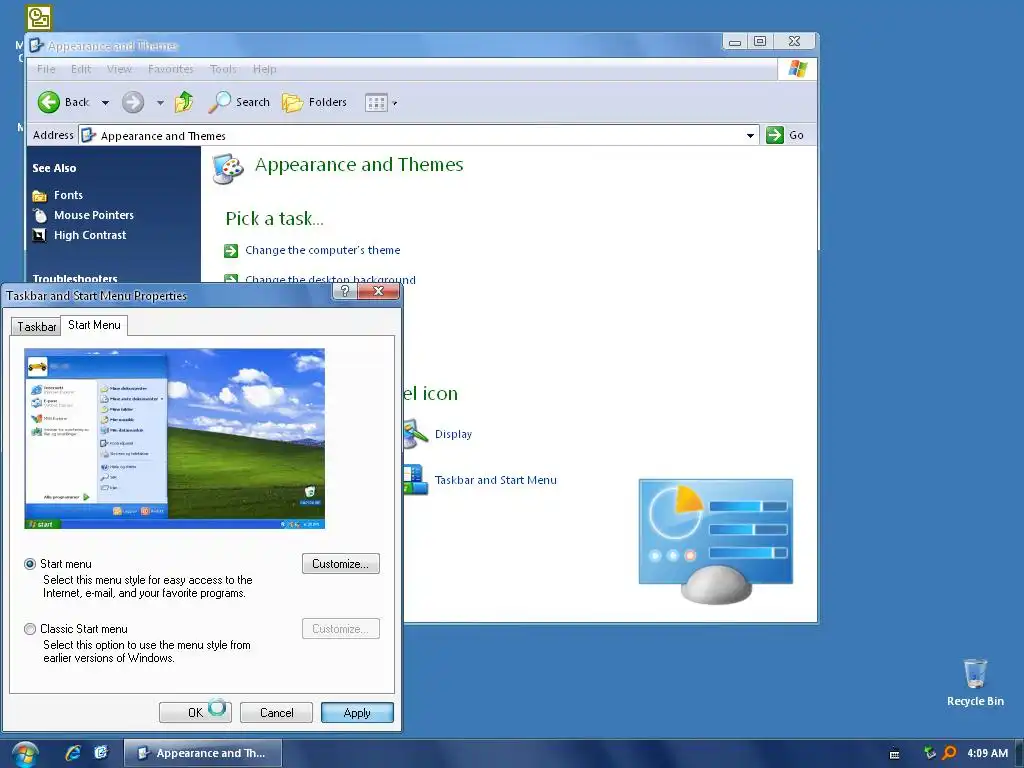Select the Start Menu tab
This screenshot has width=1024, height=768.
[x=94, y=325]
